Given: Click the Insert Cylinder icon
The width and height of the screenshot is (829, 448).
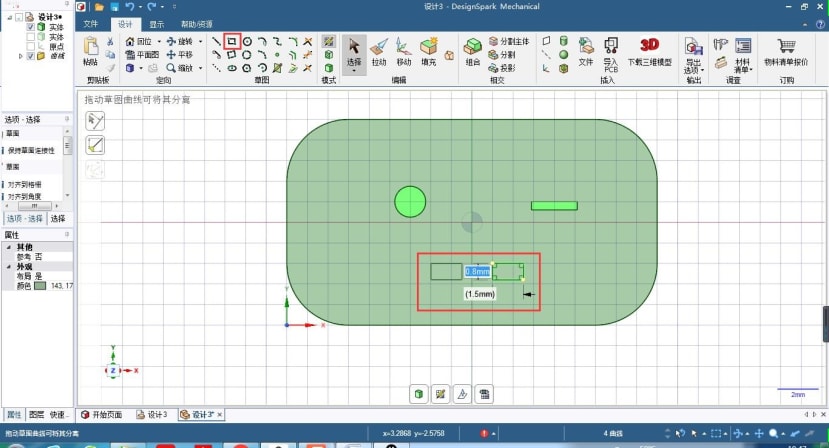Looking at the screenshot, I should pos(564,41).
